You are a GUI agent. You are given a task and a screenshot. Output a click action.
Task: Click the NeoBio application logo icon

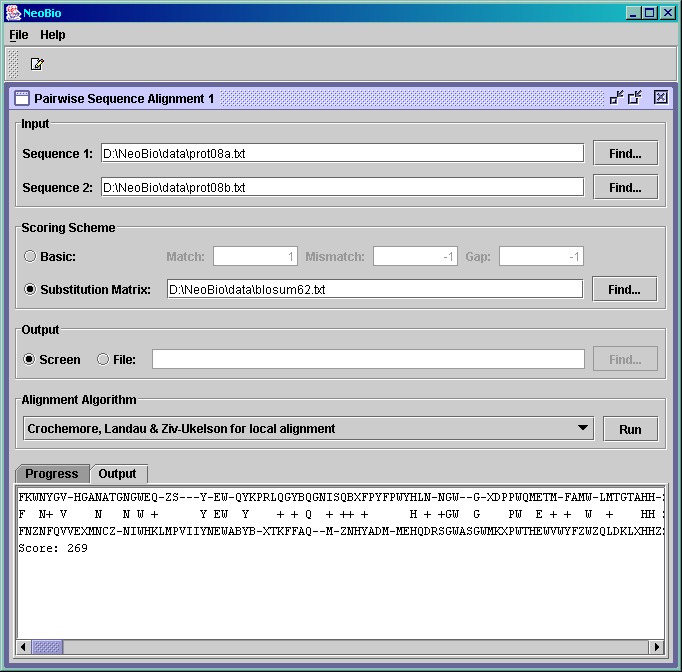coord(13,13)
